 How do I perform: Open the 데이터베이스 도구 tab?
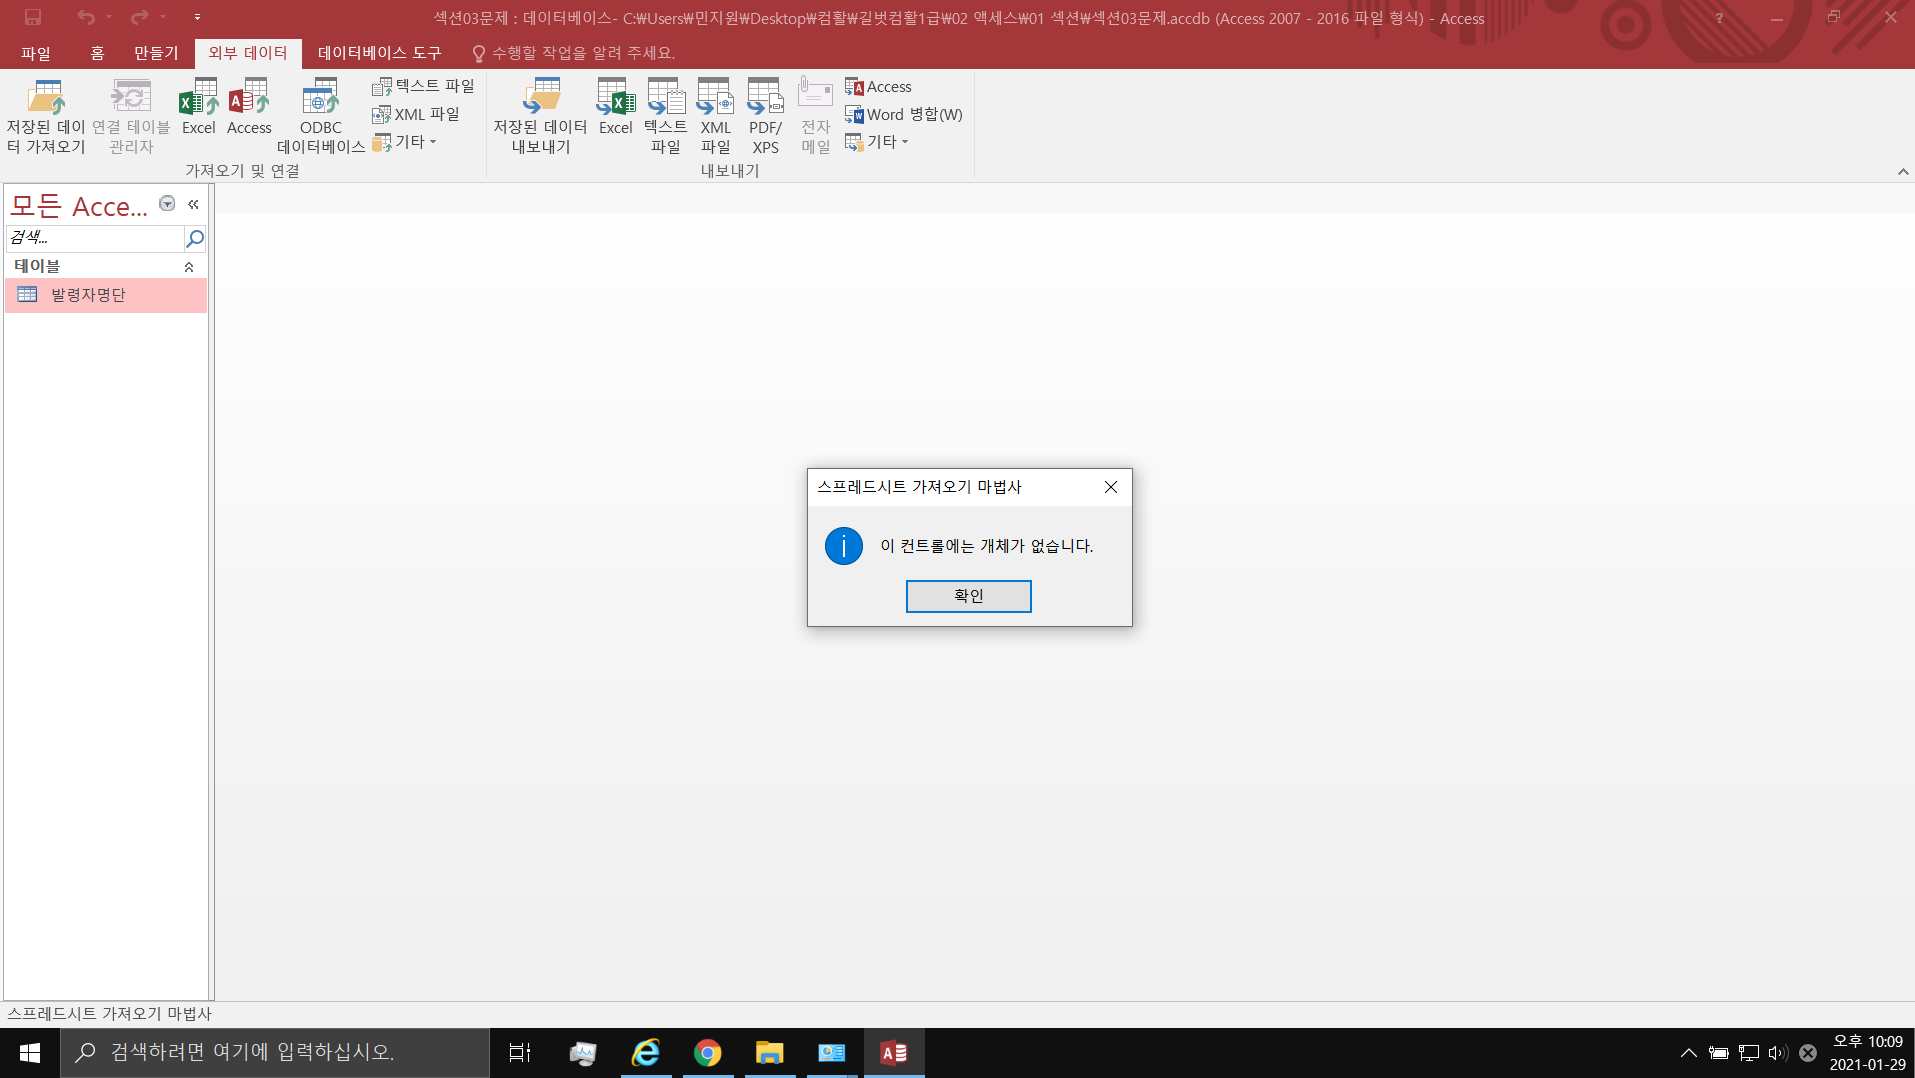pyautogui.click(x=379, y=53)
